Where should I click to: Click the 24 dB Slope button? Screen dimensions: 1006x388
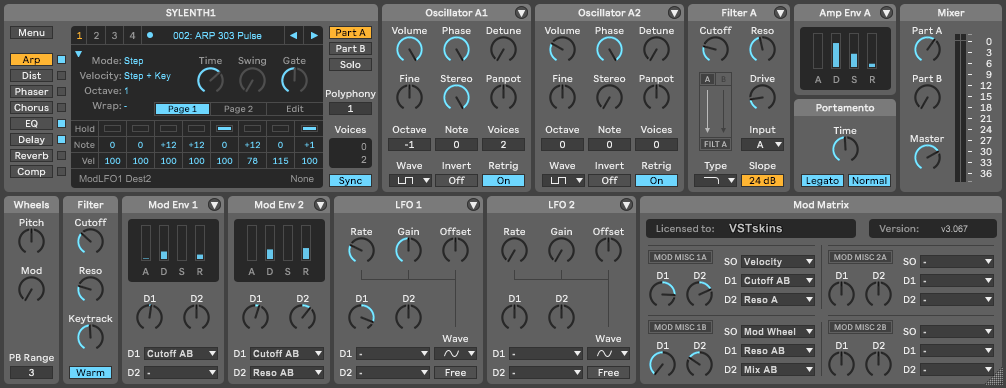[762, 181]
